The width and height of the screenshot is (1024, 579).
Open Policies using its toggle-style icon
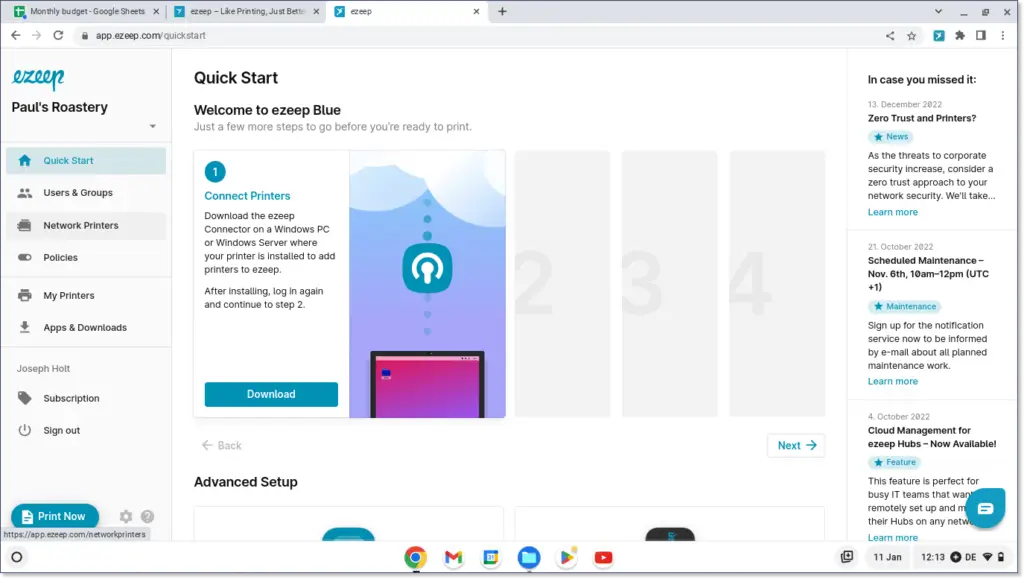[22, 257]
